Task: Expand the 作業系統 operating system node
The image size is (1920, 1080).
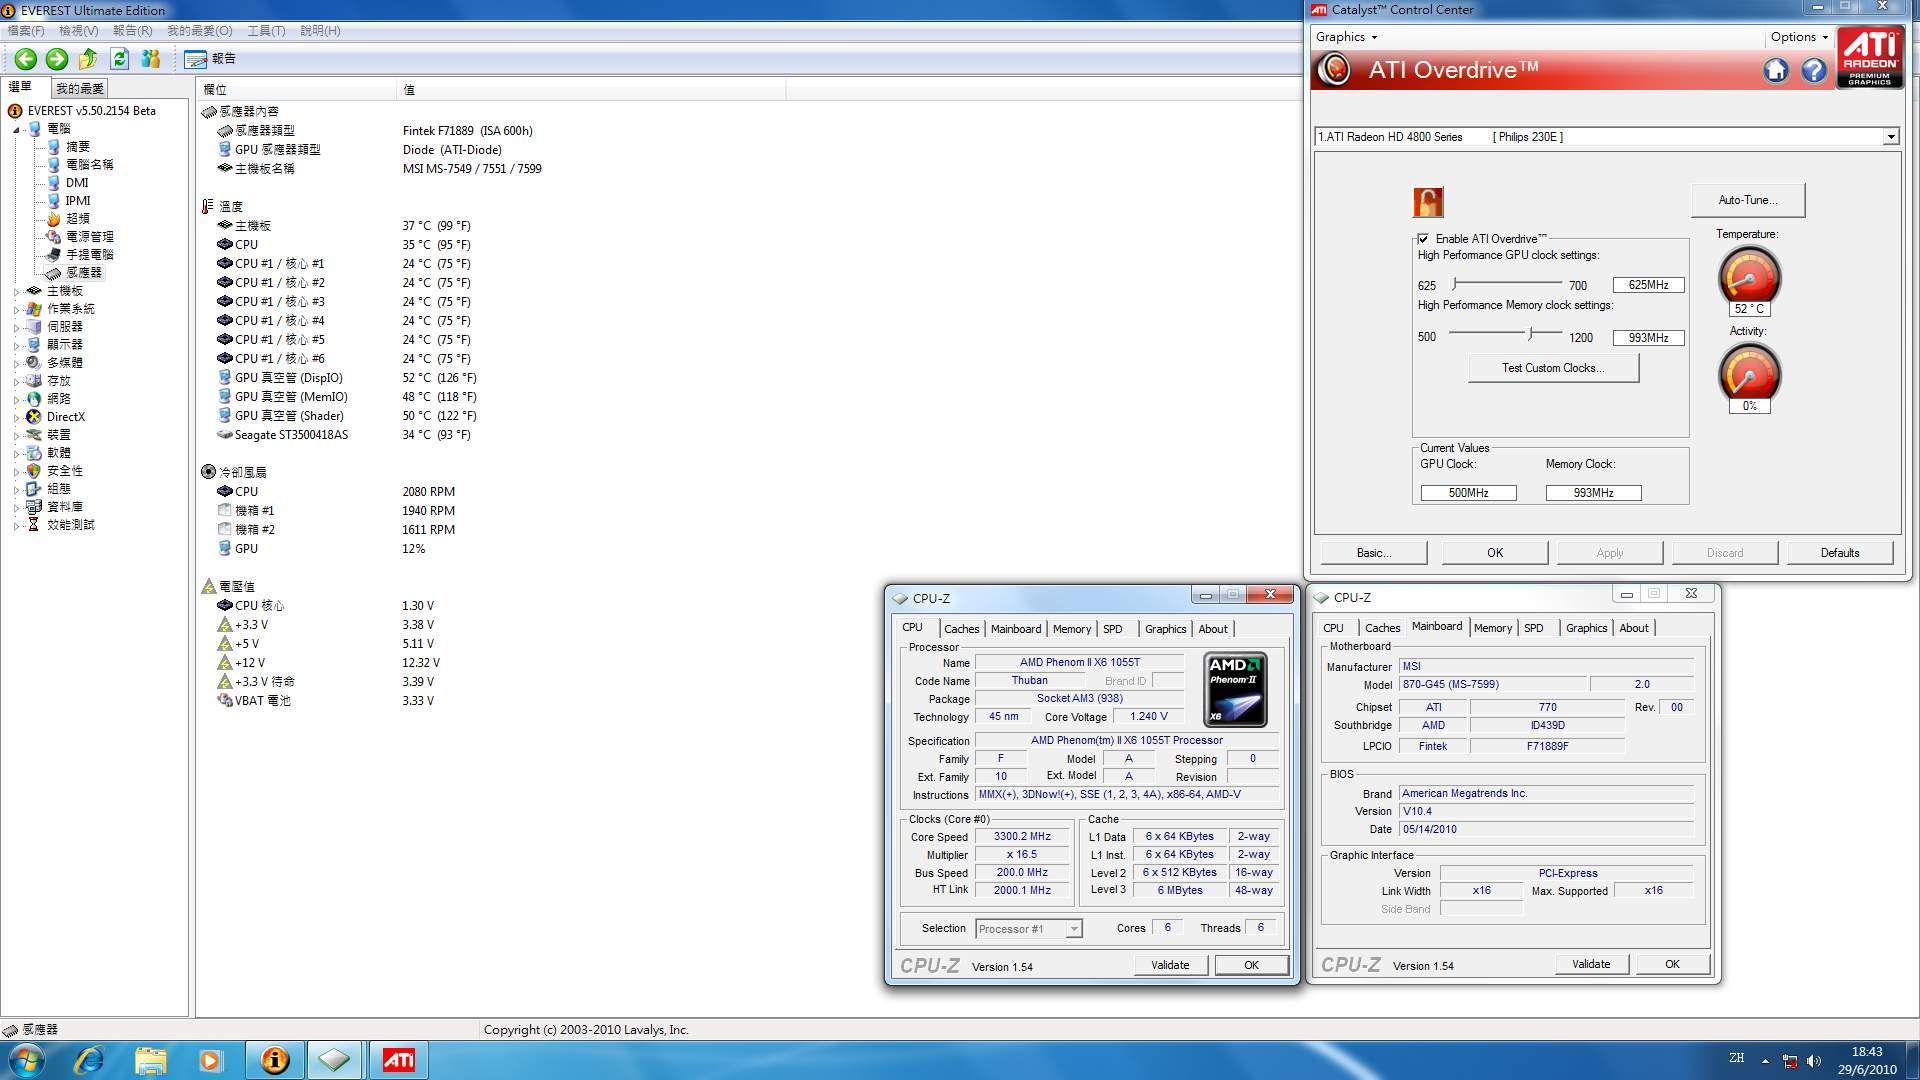Action: click(17, 309)
